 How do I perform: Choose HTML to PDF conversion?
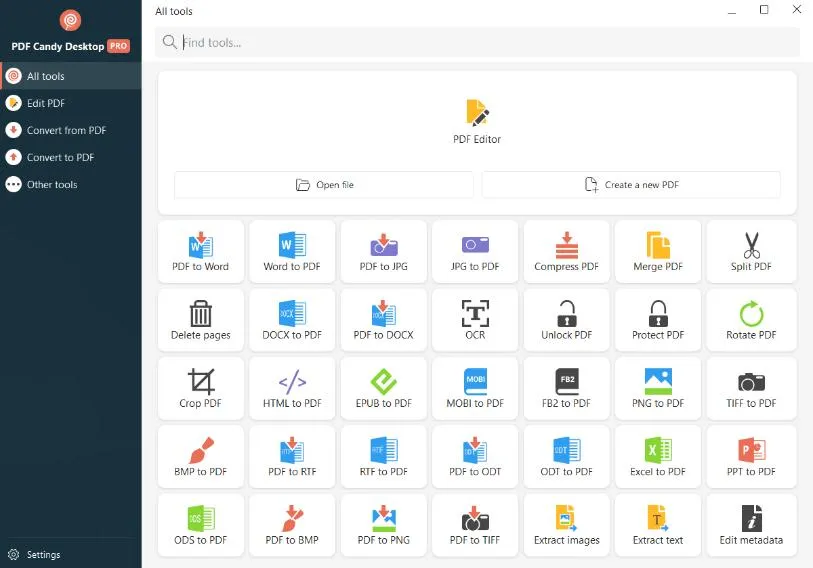click(292, 389)
